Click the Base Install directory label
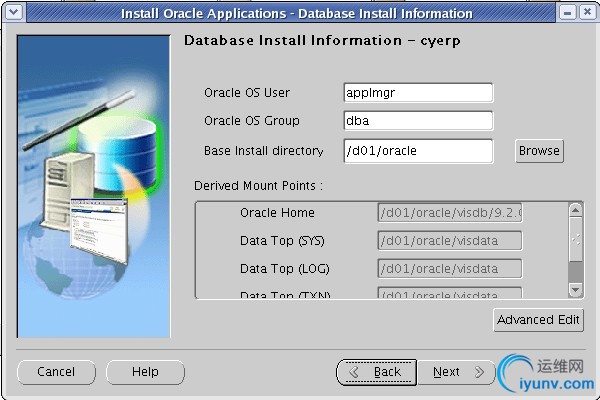600x400 pixels. pos(264,151)
